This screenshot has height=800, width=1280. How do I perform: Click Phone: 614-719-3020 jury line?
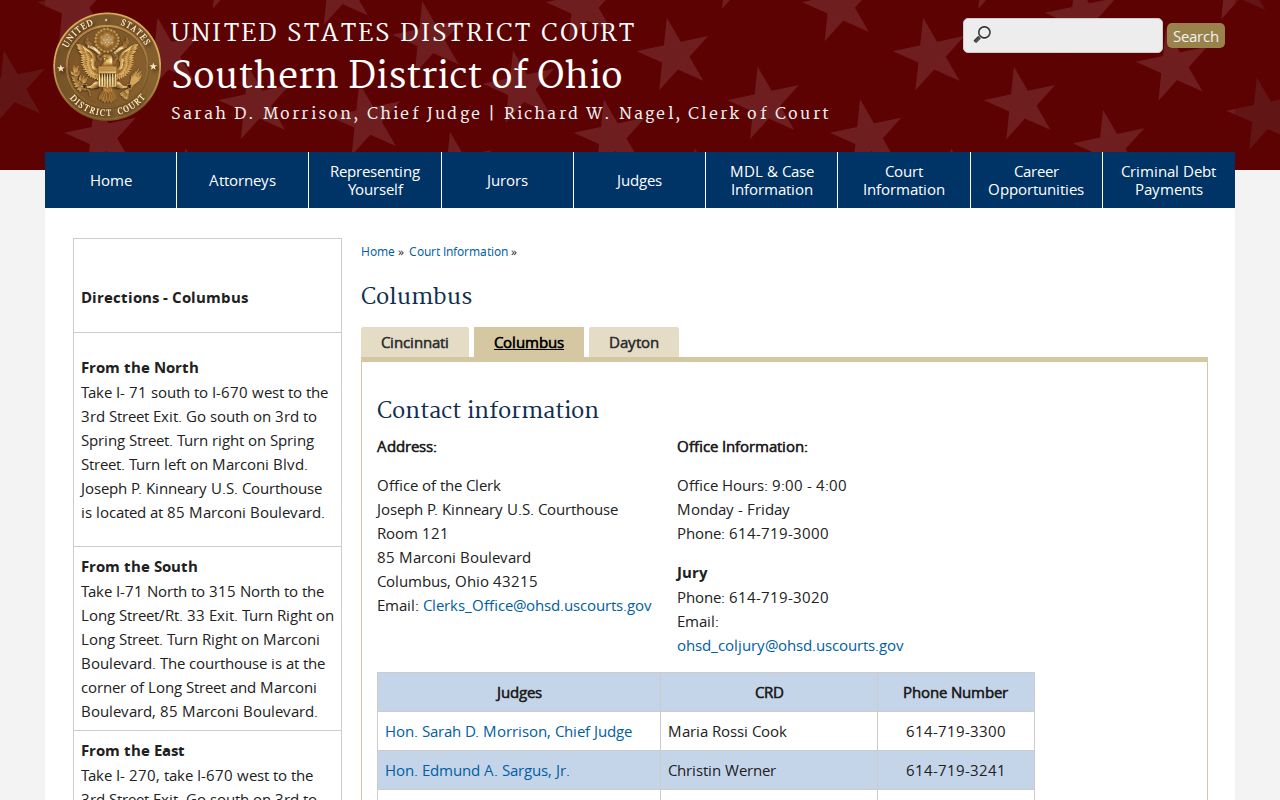pyautogui.click(x=753, y=597)
